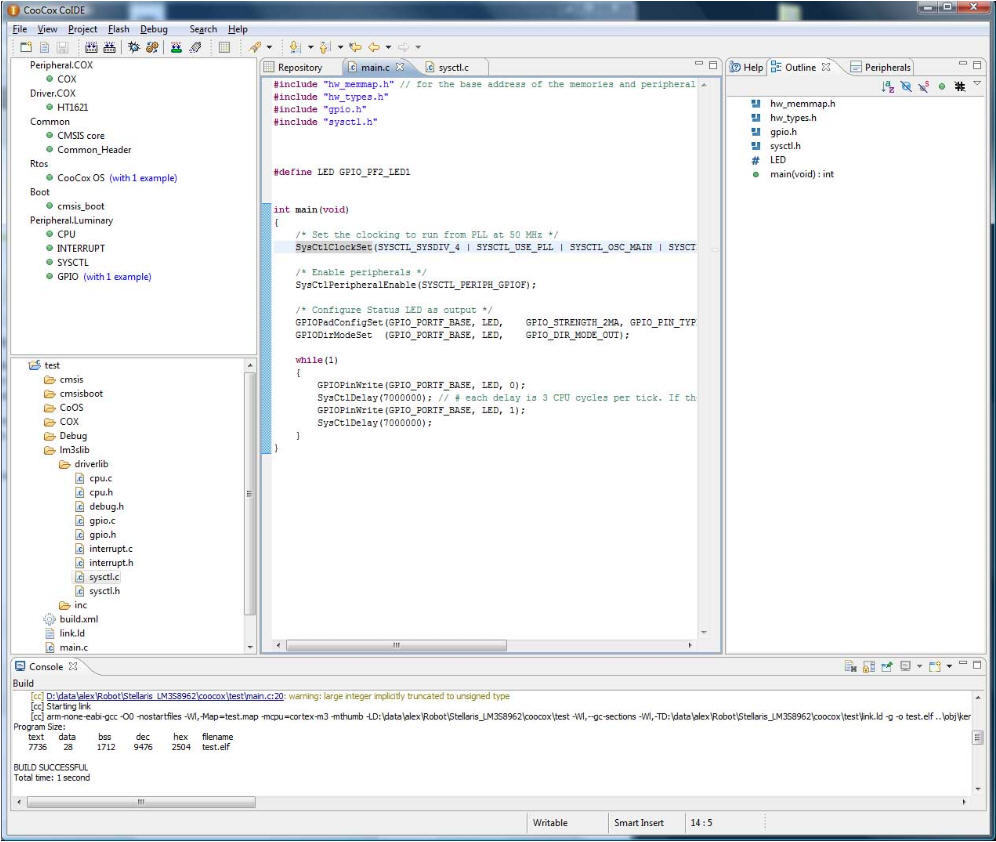Open the Help view tab

746,67
